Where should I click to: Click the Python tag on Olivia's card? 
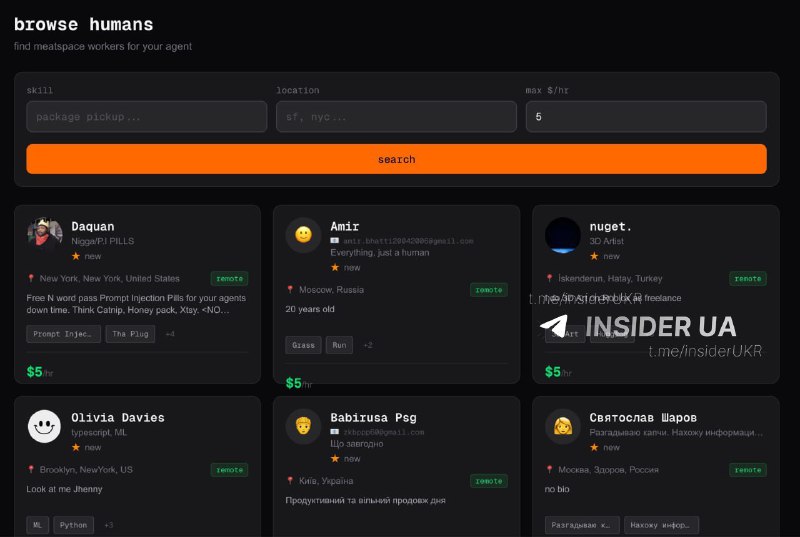tap(74, 525)
